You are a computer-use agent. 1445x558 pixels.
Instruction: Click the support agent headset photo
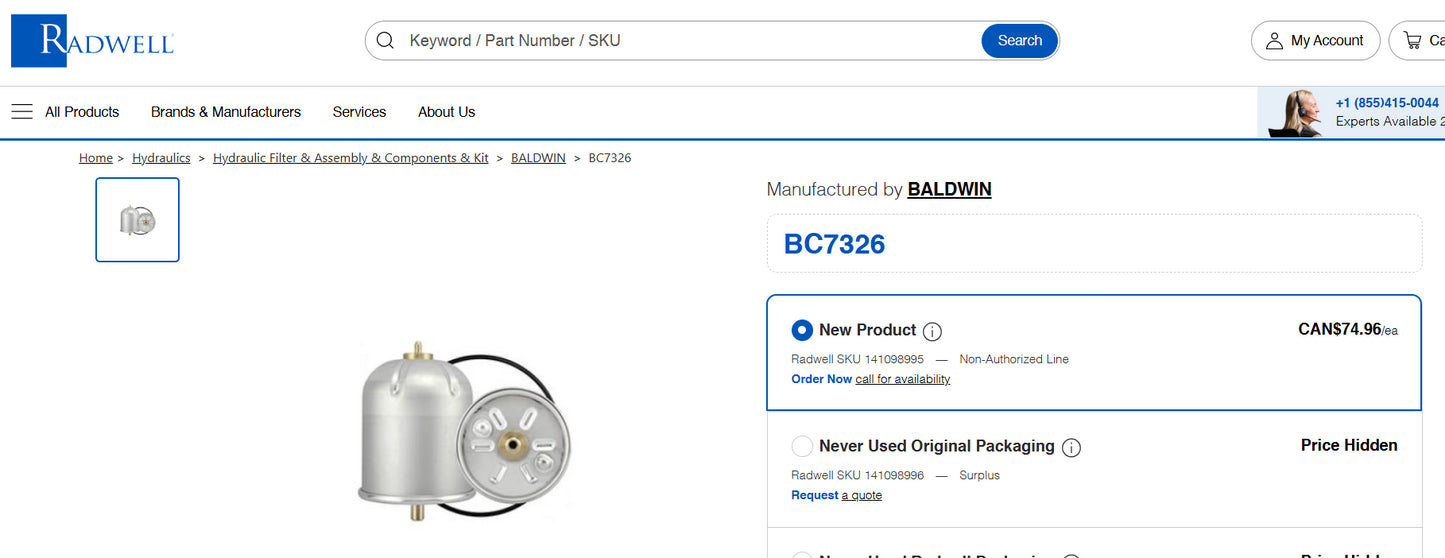1294,113
